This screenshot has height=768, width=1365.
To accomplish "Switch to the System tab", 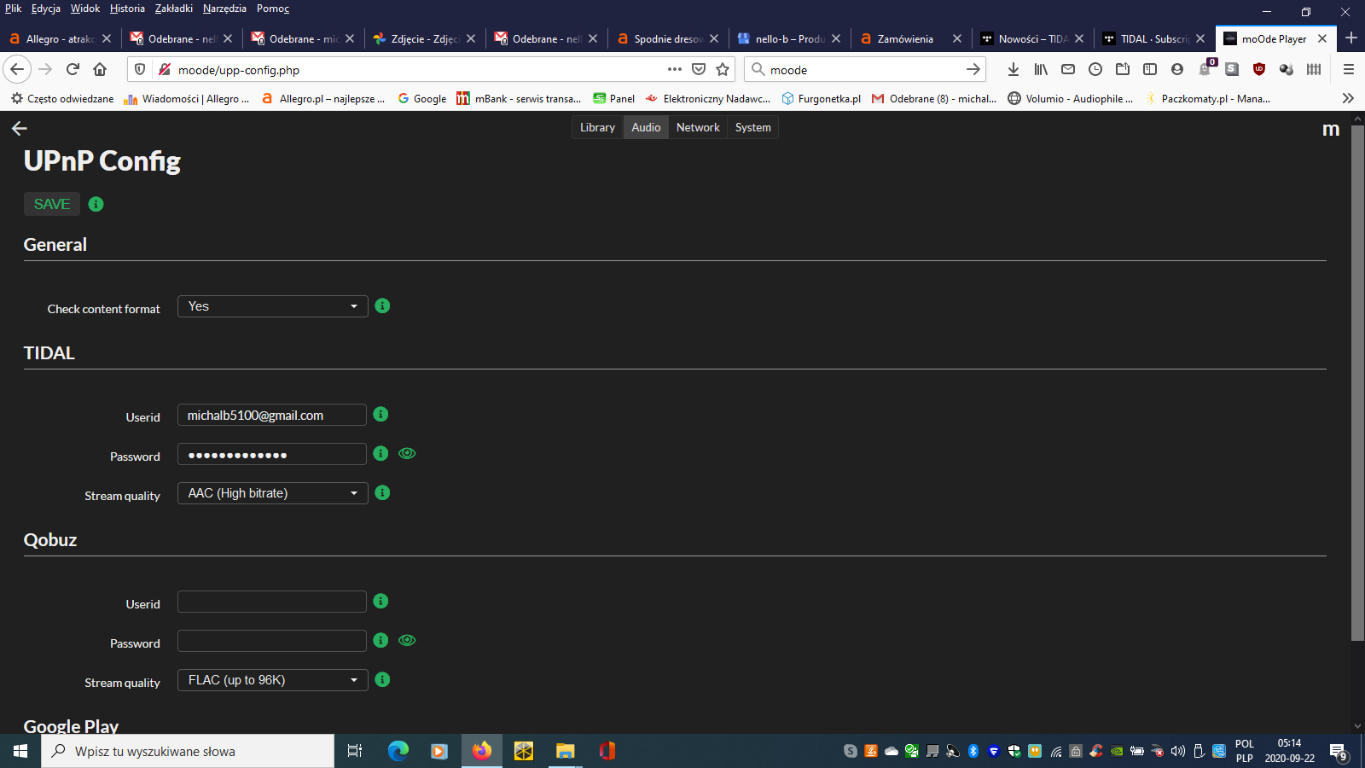I will coord(753,127).
